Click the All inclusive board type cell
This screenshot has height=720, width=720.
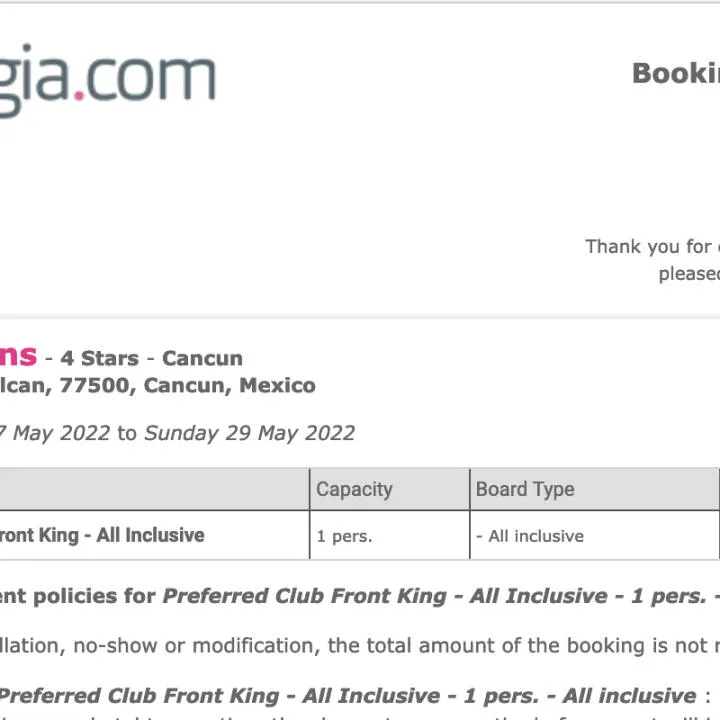[530, 536]
